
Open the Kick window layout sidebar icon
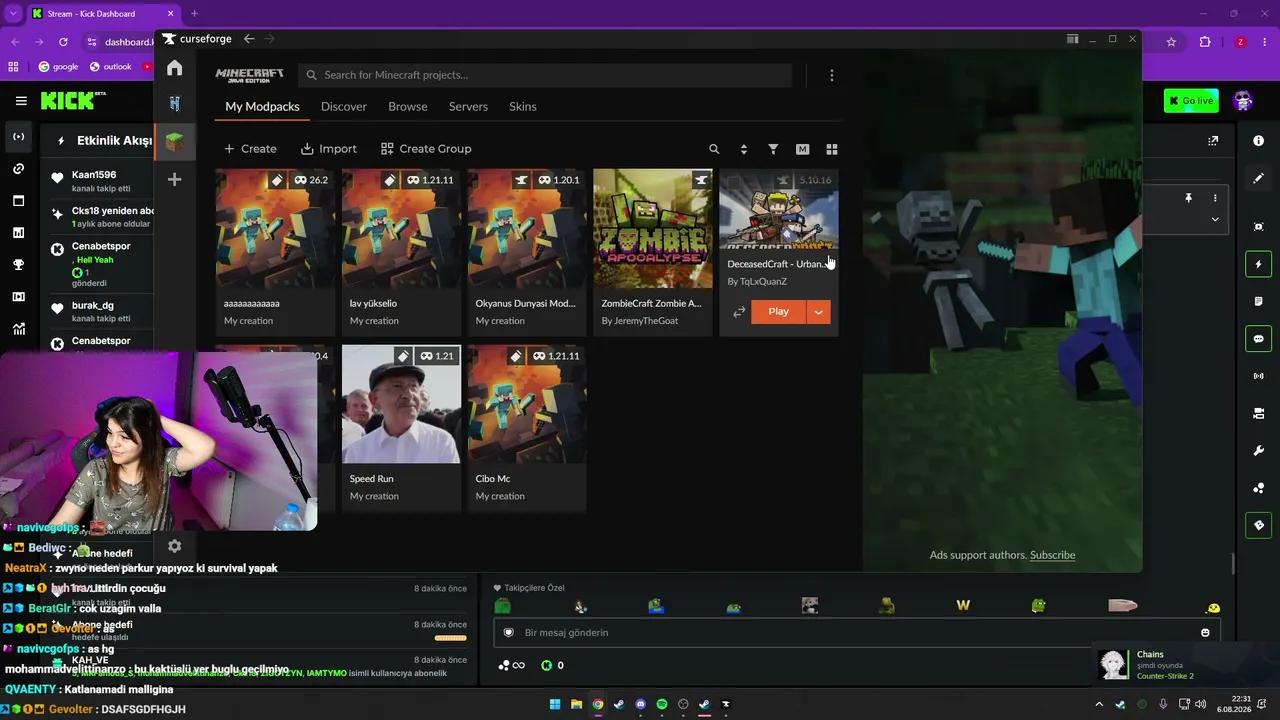pyautogui.click(x=18, y=201)
